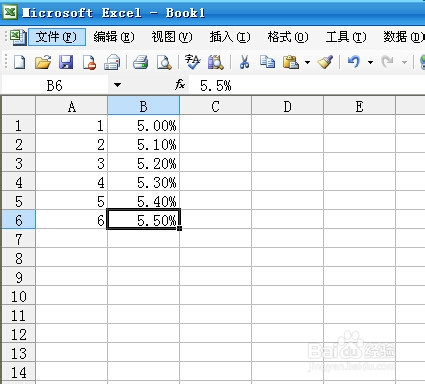The image size is (425, 384).
Task: Click the Excel workbook icon left of File menu
Action: pyautogui.click(x=18, y=37)
